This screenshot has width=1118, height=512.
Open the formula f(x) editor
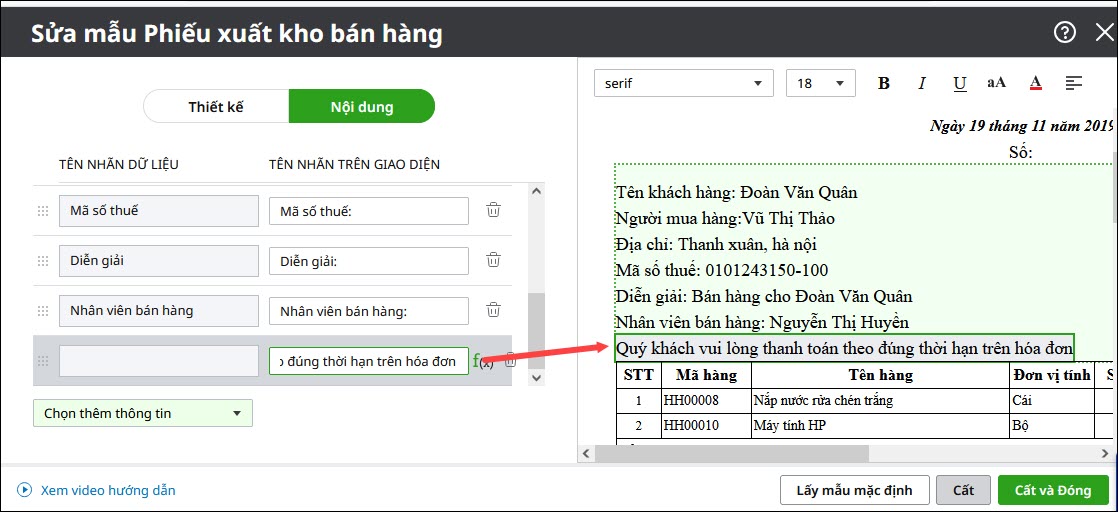(482, 362)
